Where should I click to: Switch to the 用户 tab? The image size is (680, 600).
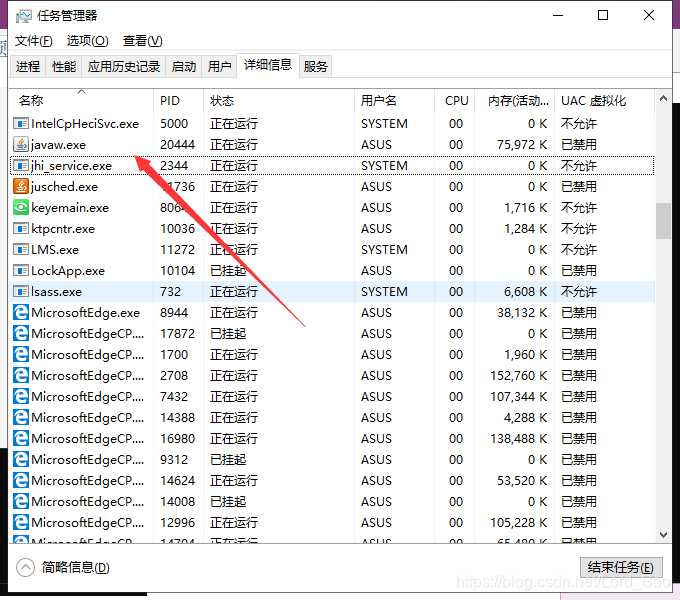pos(219,66)
